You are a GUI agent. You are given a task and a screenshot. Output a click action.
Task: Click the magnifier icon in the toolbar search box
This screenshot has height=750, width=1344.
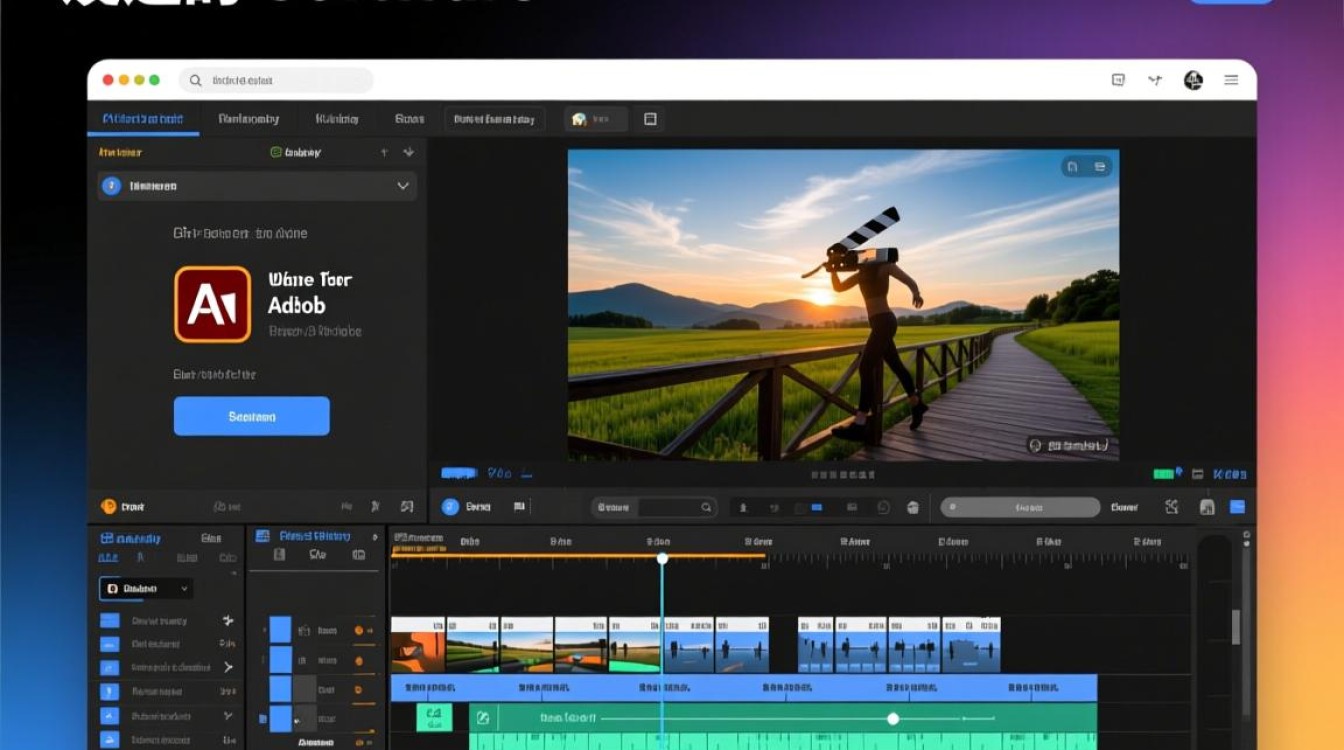[x=705, y=507]
